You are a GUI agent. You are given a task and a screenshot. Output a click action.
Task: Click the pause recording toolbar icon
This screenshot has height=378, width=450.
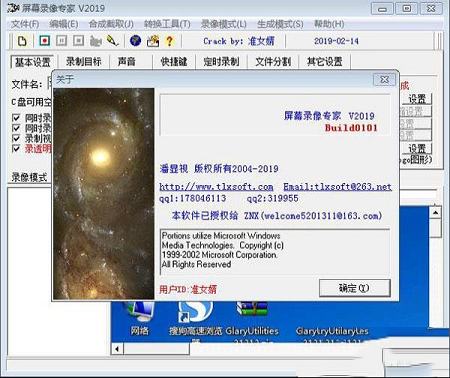point(61,41)
